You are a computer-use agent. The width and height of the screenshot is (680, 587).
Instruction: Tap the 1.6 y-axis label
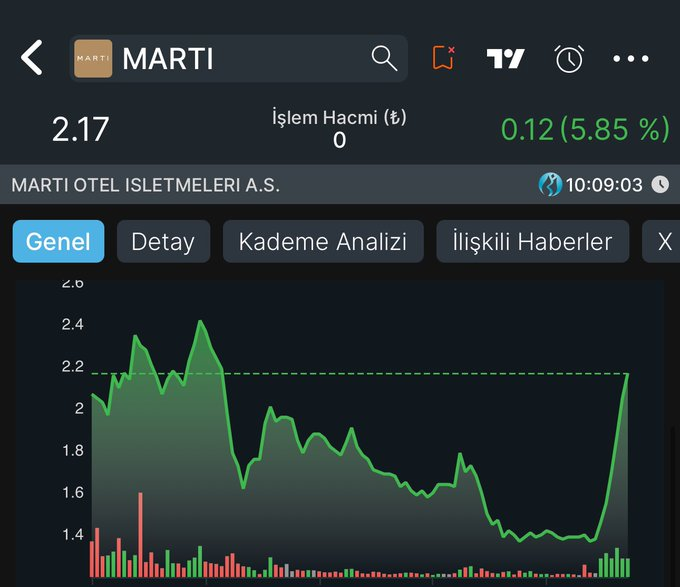tap(72, 492)
